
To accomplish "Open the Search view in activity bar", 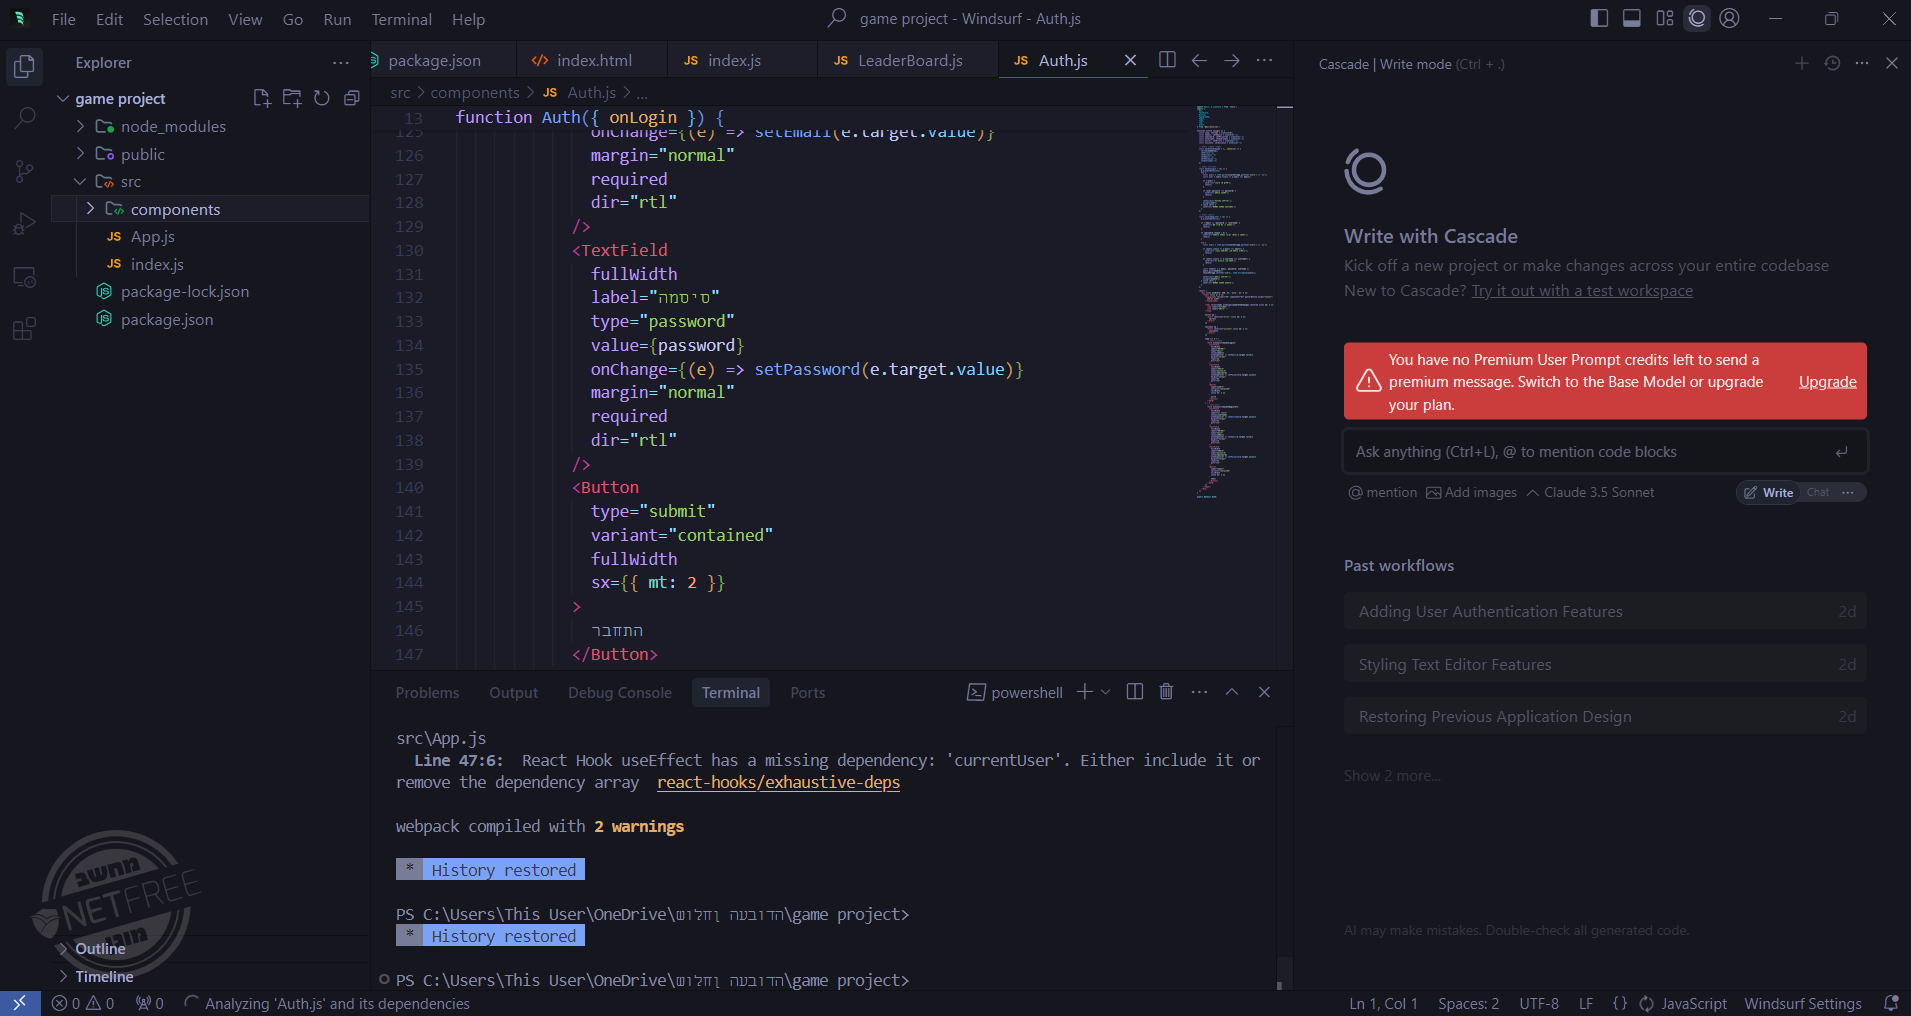I will pos(25,118).
